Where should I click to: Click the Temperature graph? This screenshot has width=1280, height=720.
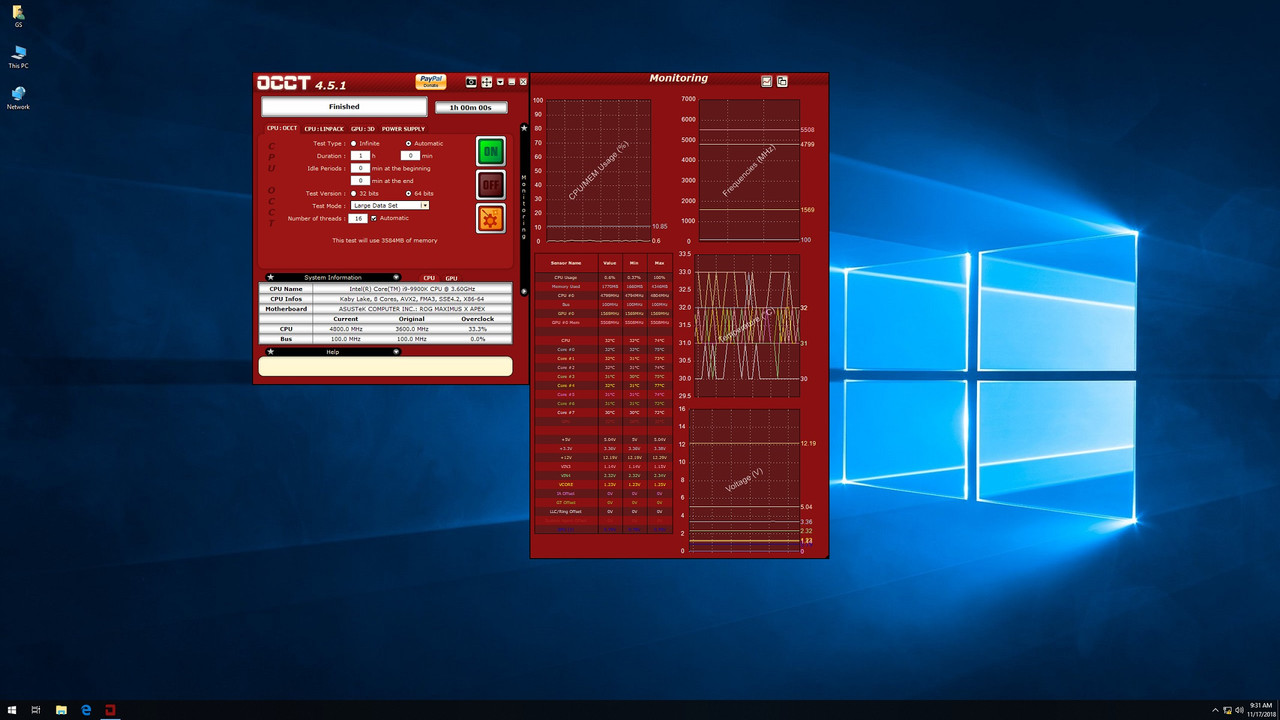coord(749,326)
